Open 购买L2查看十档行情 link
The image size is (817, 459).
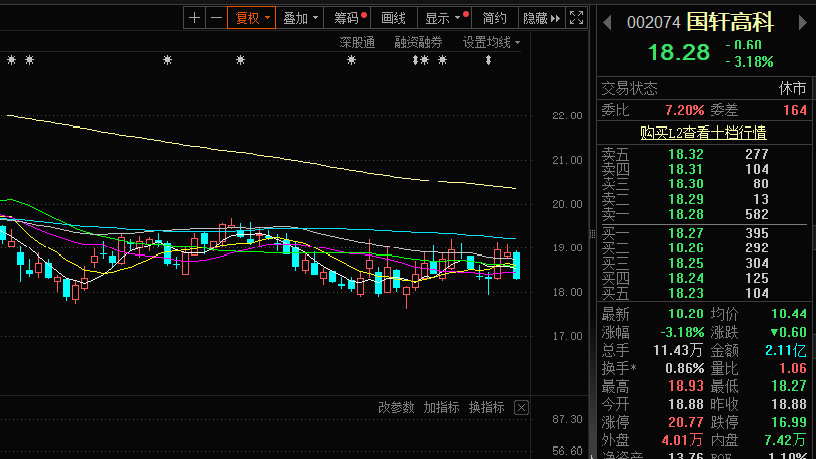[703, 133]
